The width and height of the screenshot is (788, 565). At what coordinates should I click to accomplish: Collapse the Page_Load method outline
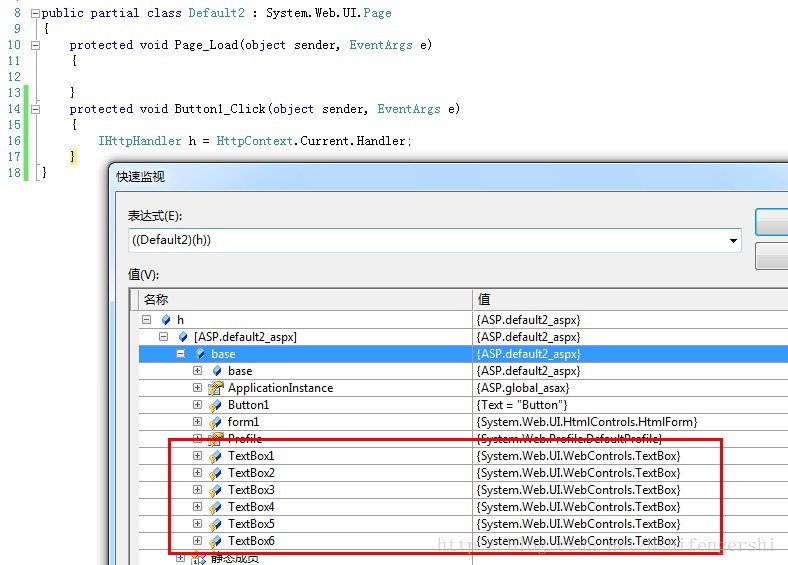click(x=35, y=45)
